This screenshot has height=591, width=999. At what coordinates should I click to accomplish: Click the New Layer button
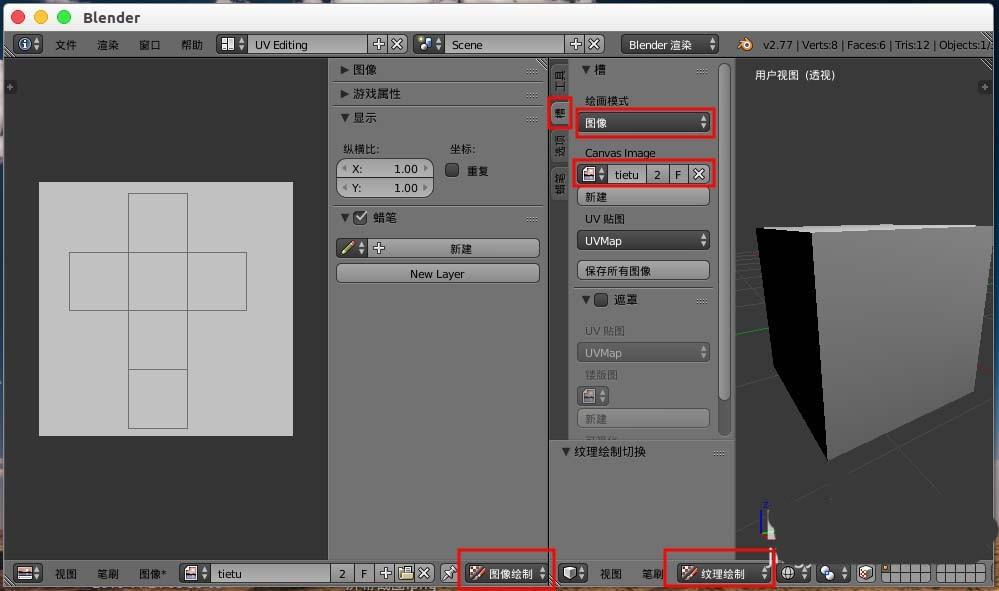(437, 273)
